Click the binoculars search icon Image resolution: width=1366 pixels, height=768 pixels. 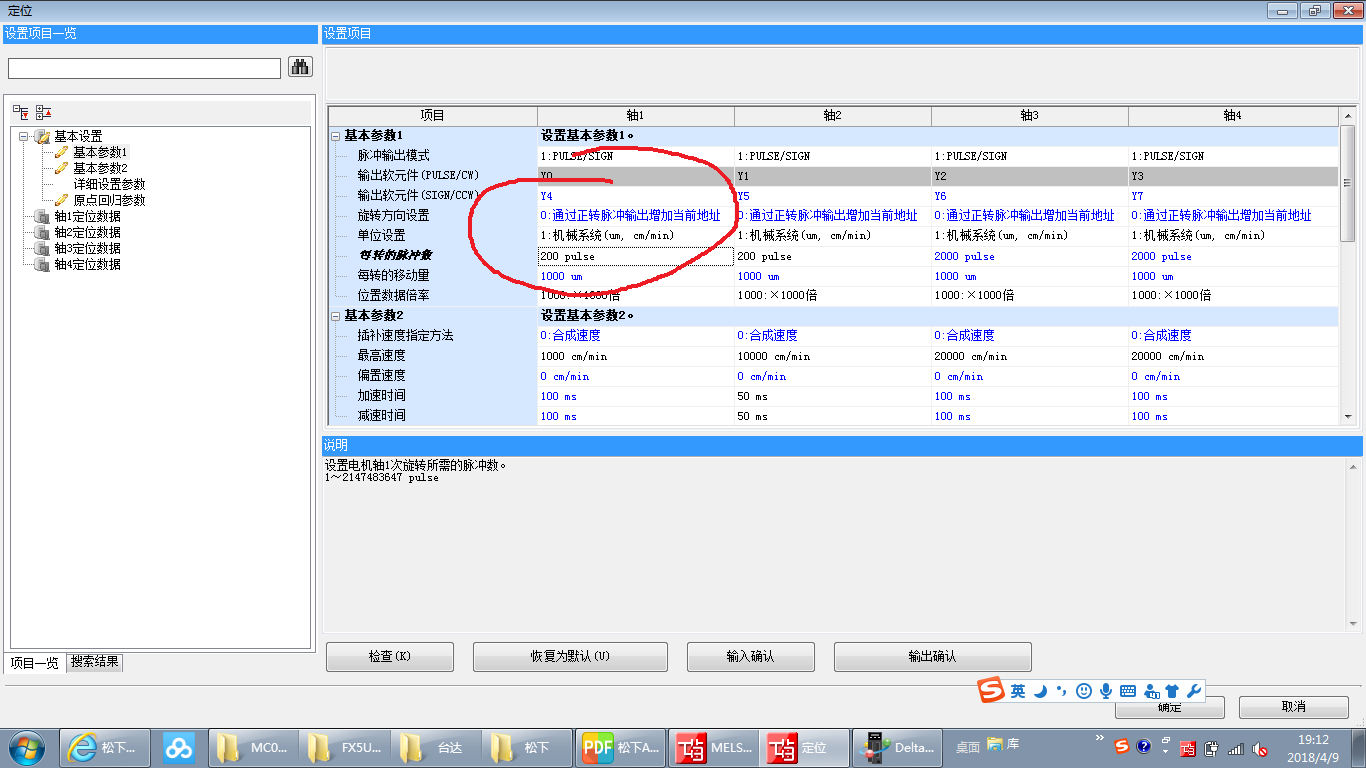[300, 67]
